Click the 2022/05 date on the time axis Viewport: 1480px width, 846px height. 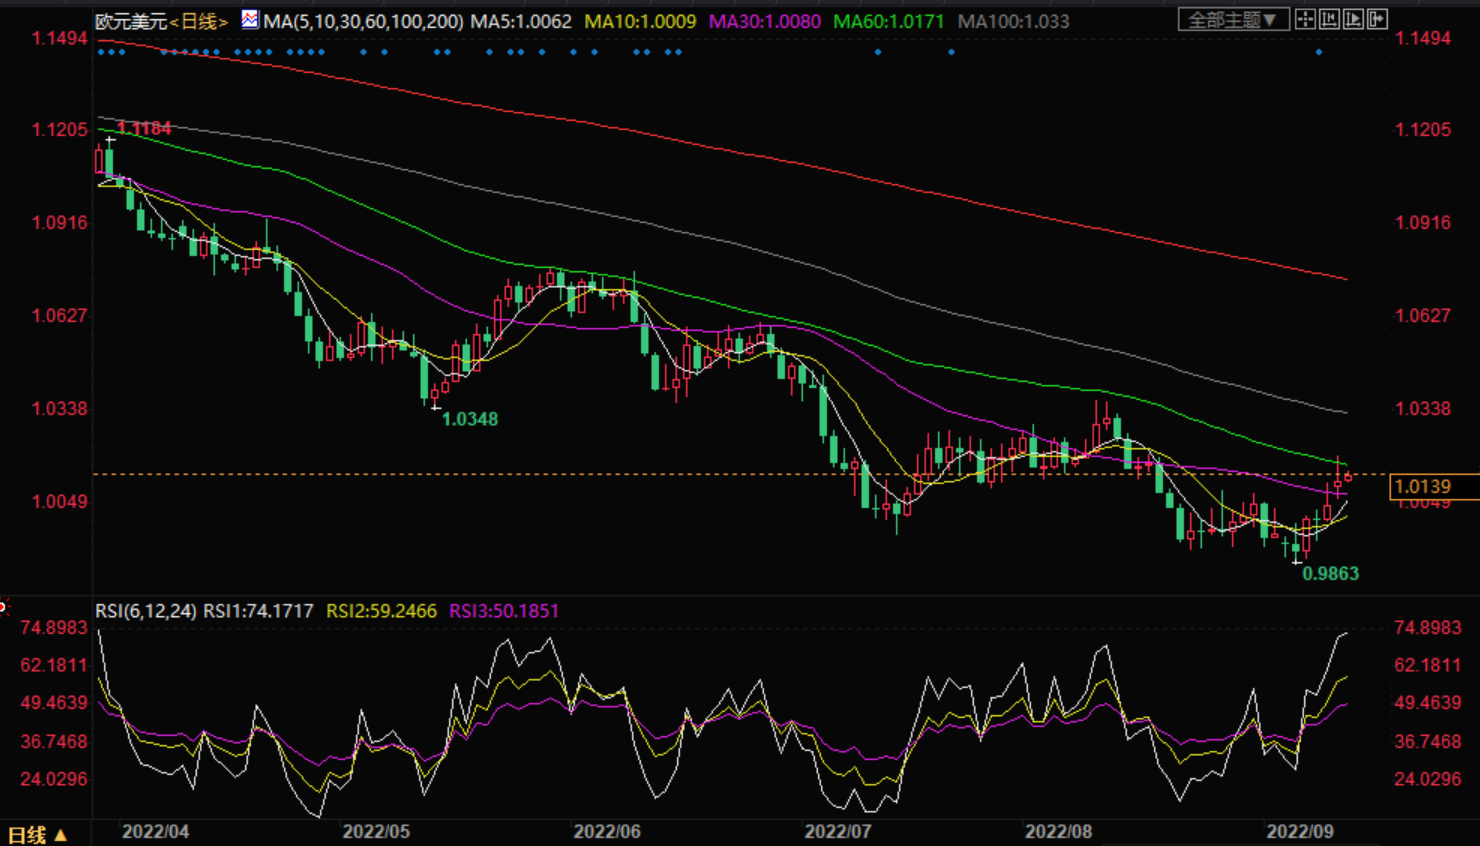coord(376,832)
